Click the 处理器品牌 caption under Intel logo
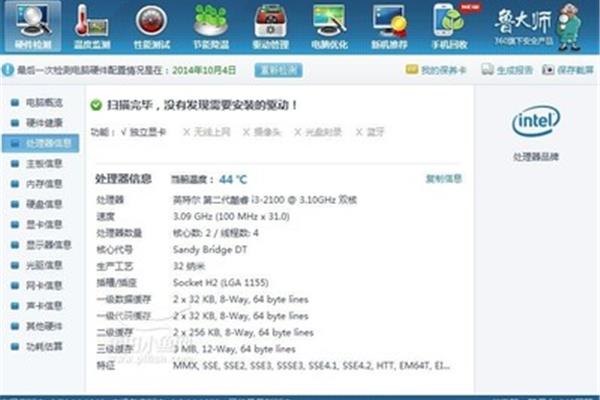Image resolution: width=600 pixels, height=400 pixels. (x=536, y=157)
